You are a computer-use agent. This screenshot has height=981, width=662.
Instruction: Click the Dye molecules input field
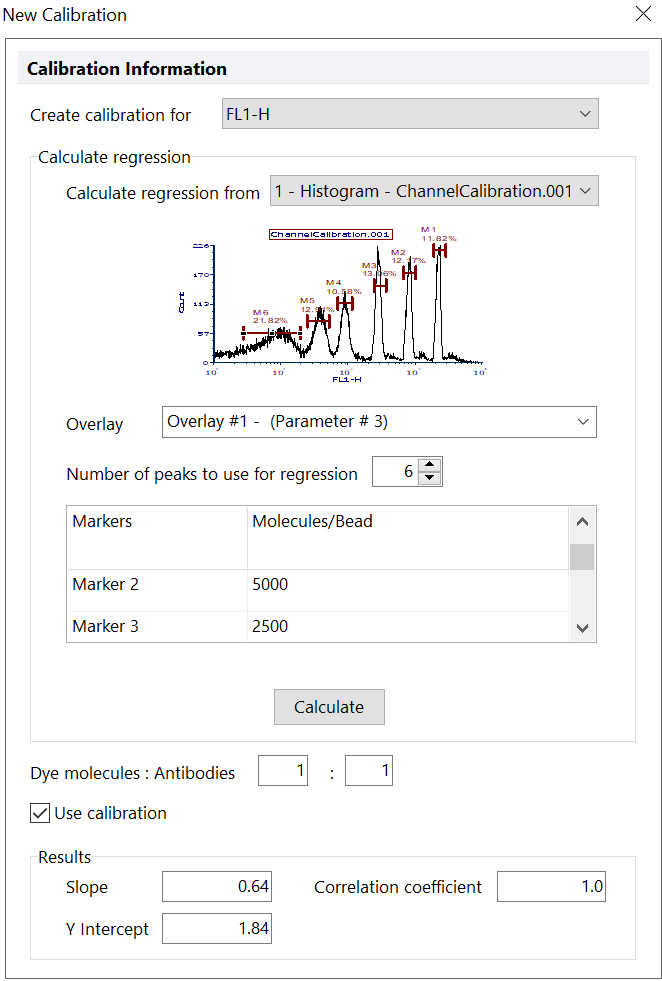(x=282, y=770)
